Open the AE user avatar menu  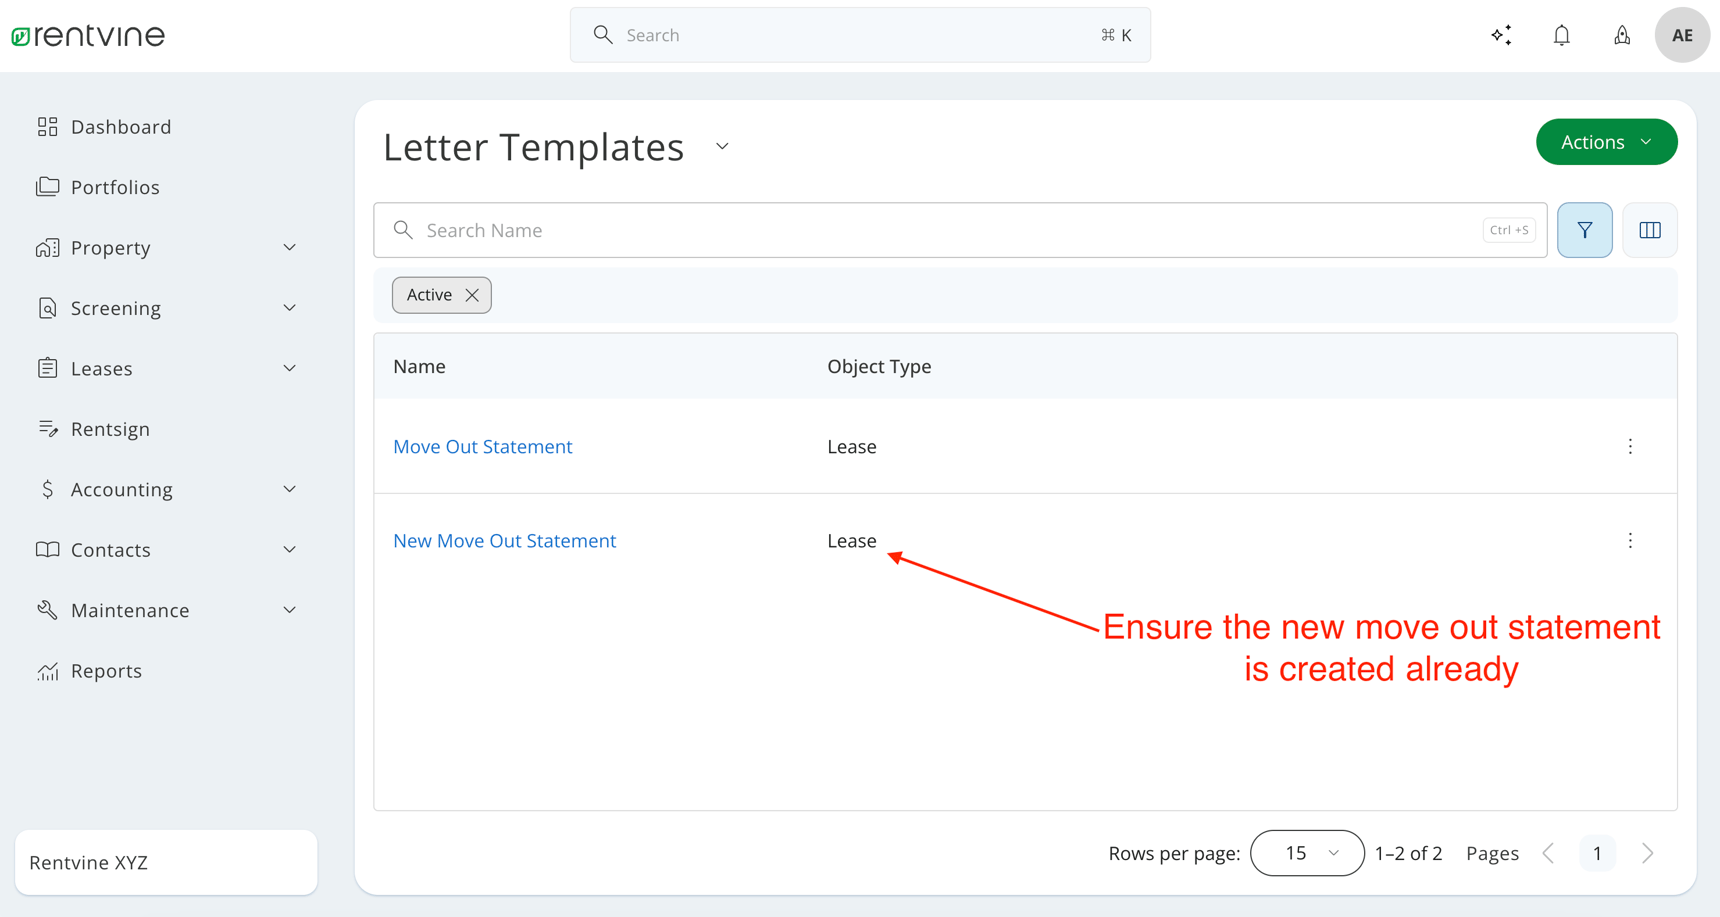1681,36
